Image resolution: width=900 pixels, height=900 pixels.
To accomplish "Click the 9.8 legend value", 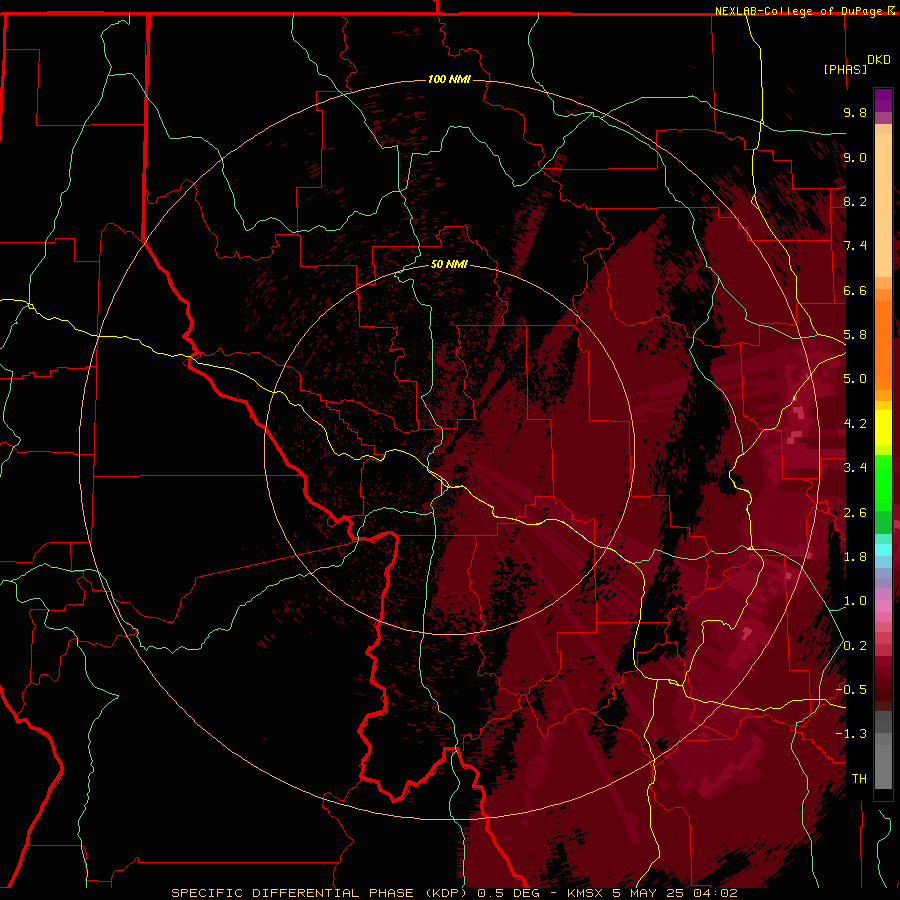I will [x=855, y=112].
